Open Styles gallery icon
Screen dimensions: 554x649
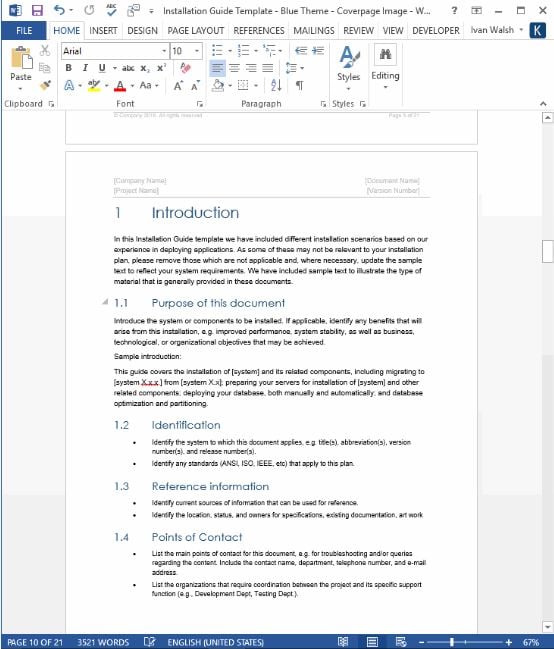point(349,57)
